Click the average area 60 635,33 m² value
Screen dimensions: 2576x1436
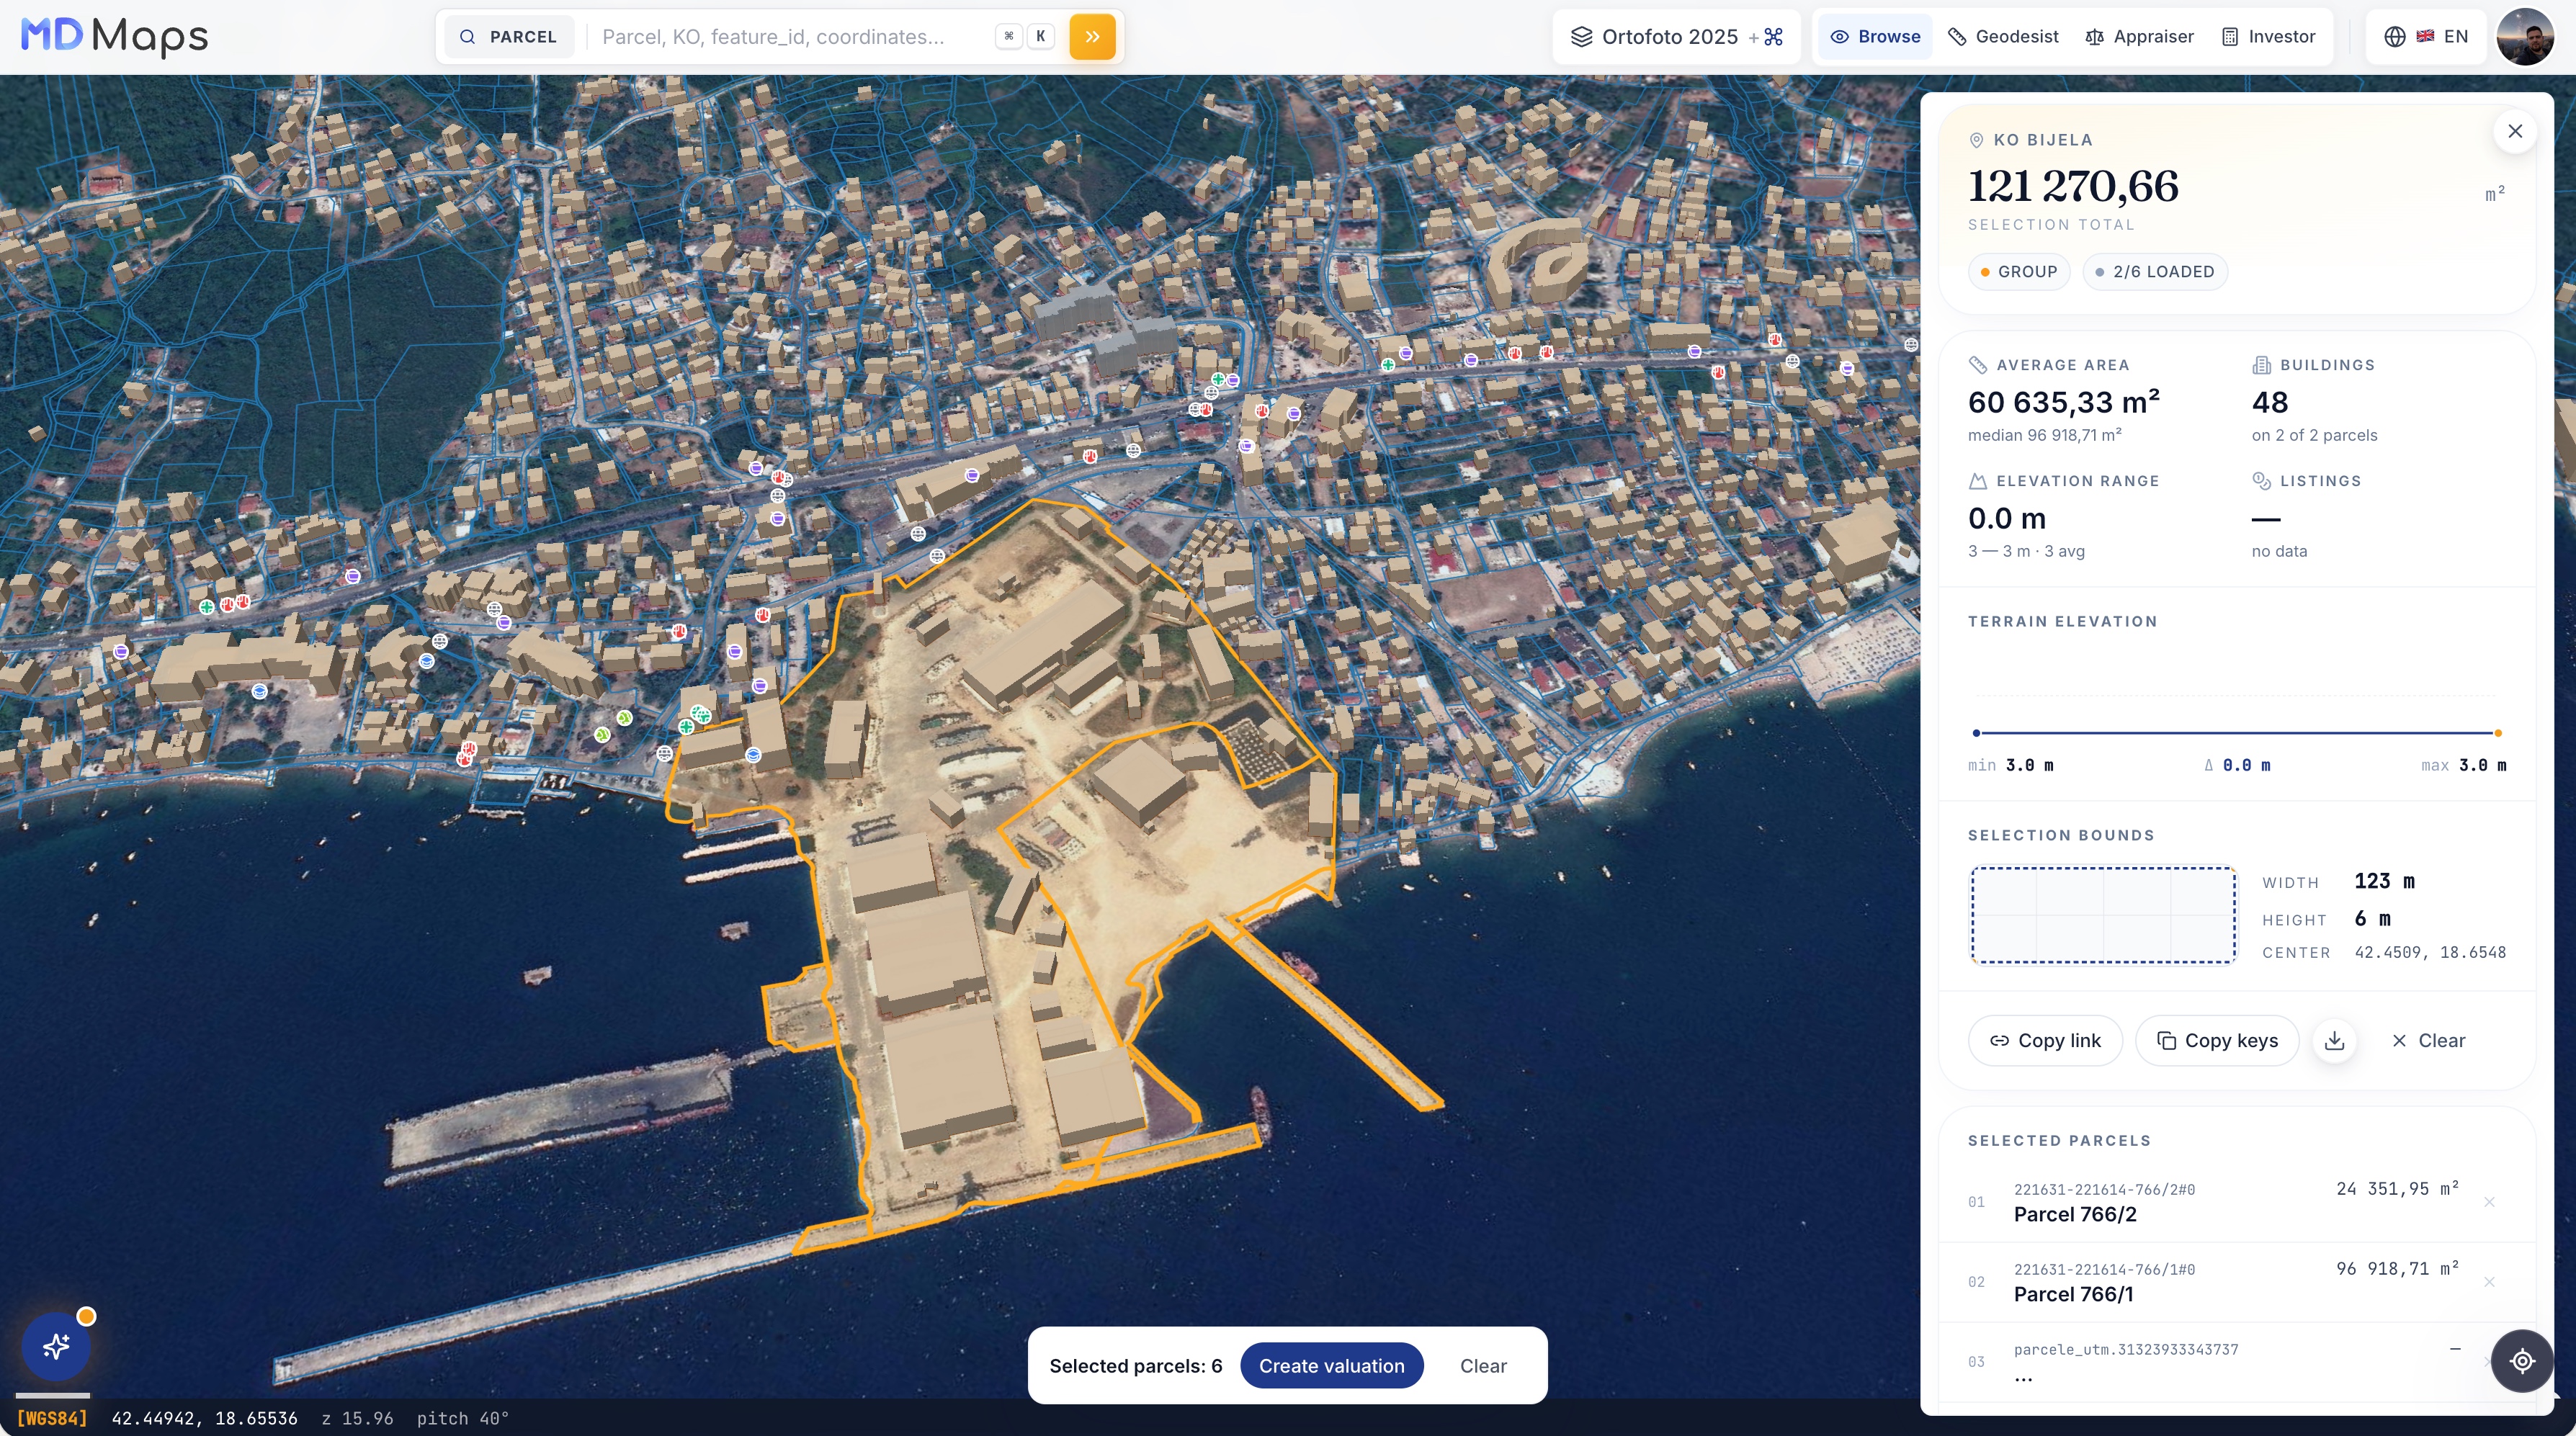pyautogui.click(x=2064, y=402)
